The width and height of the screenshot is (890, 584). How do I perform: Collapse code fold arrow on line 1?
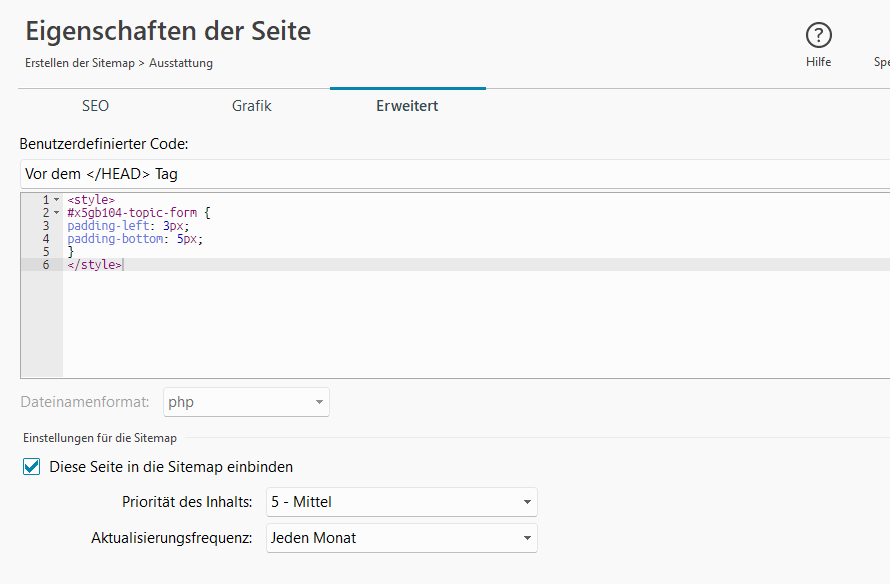(56, 200)
